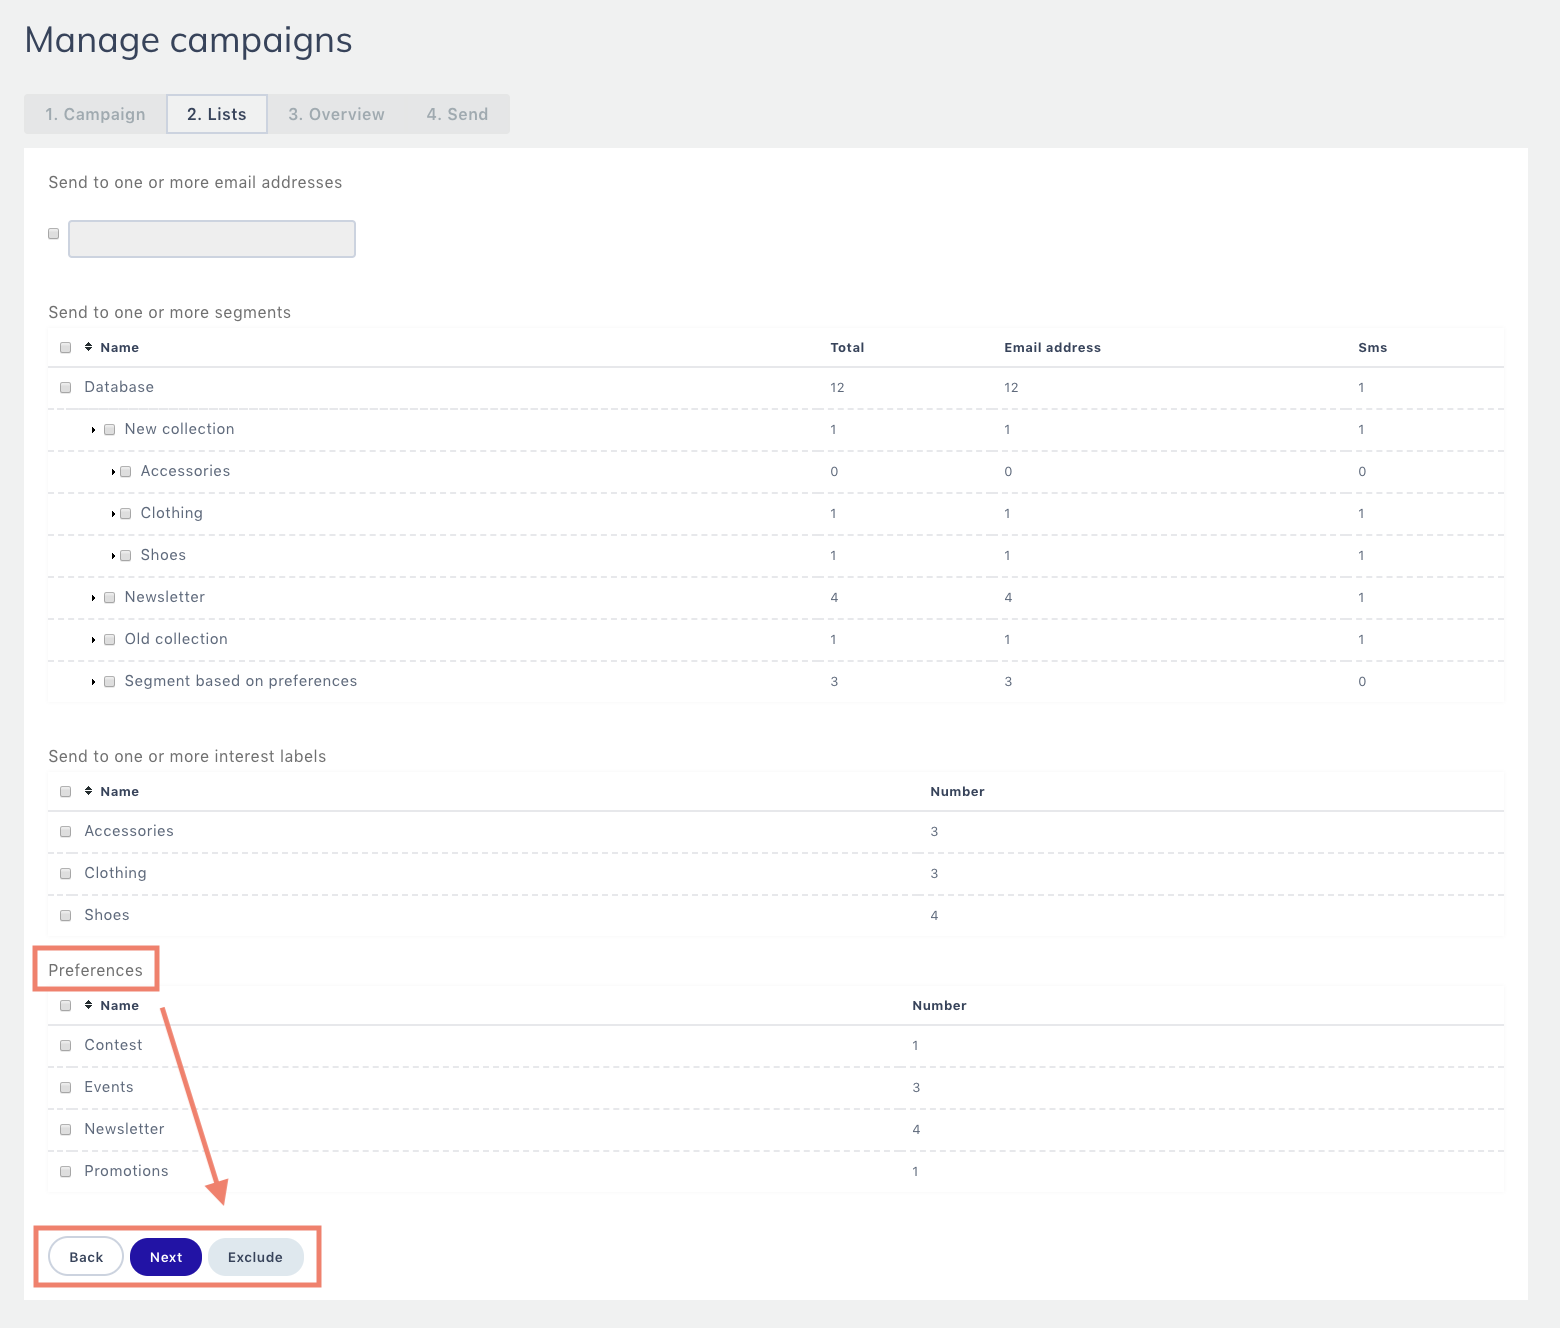Switch to the 4. Send tab
The image size is (1560, 1328).
[x=457, y=114]
